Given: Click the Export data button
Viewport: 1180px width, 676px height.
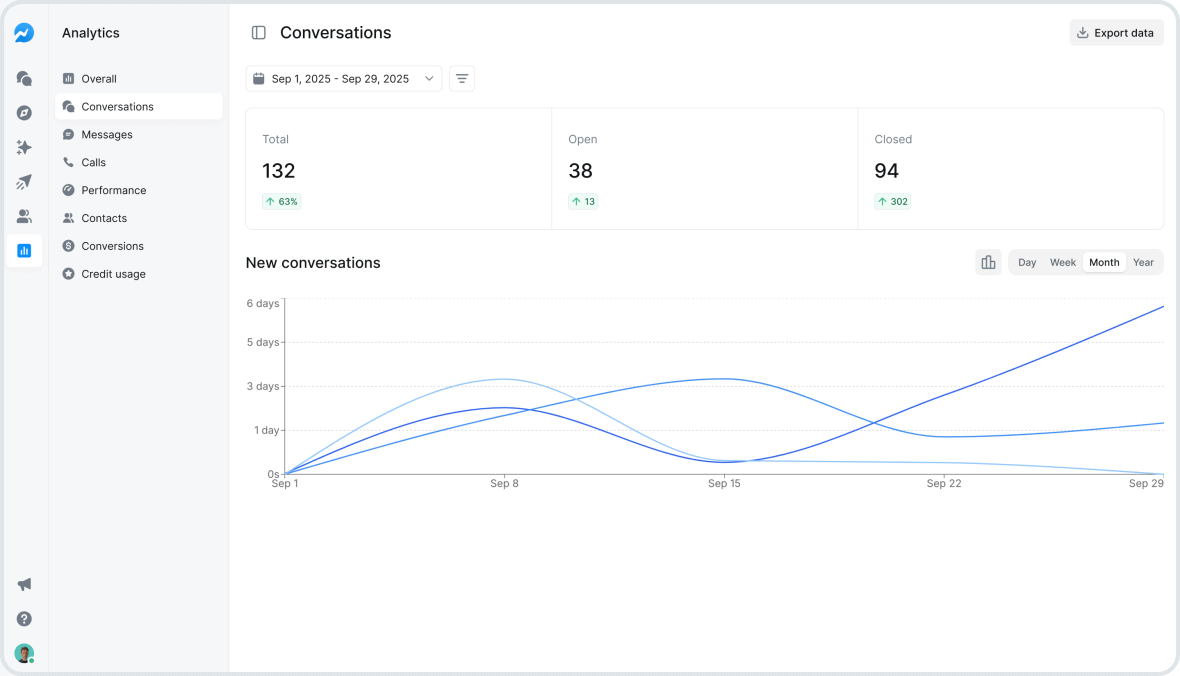Looking at the screenshot, I should [1116, 32].
